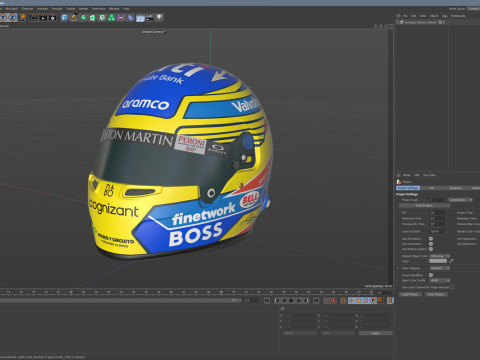Click Scale Project button
Image resolution: width=480 pixels, height=360 pixels.
[x=424, y=205]
